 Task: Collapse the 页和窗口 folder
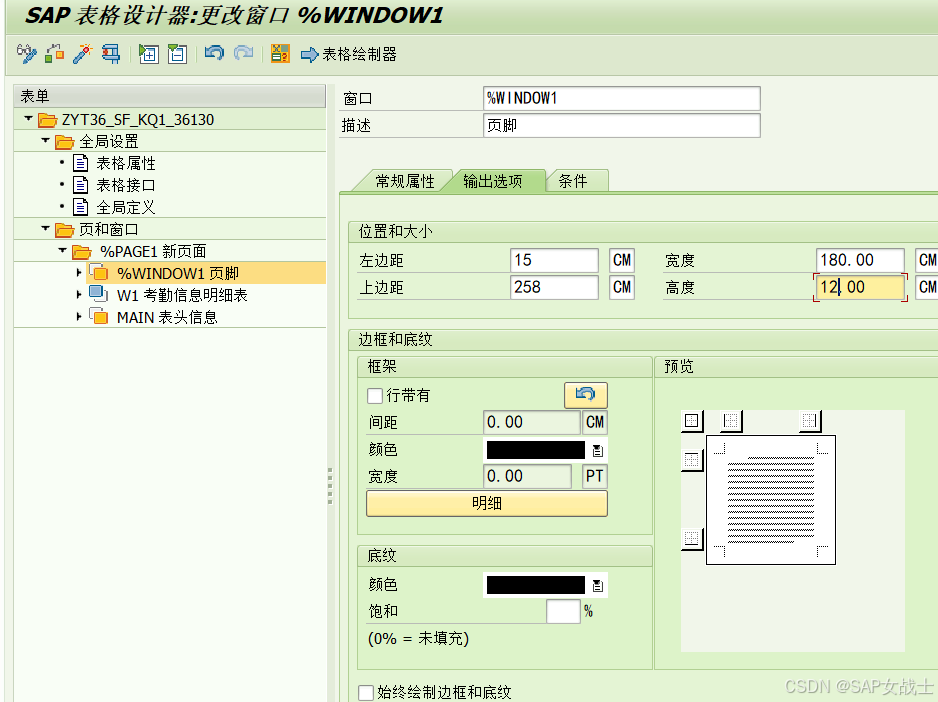45,228
